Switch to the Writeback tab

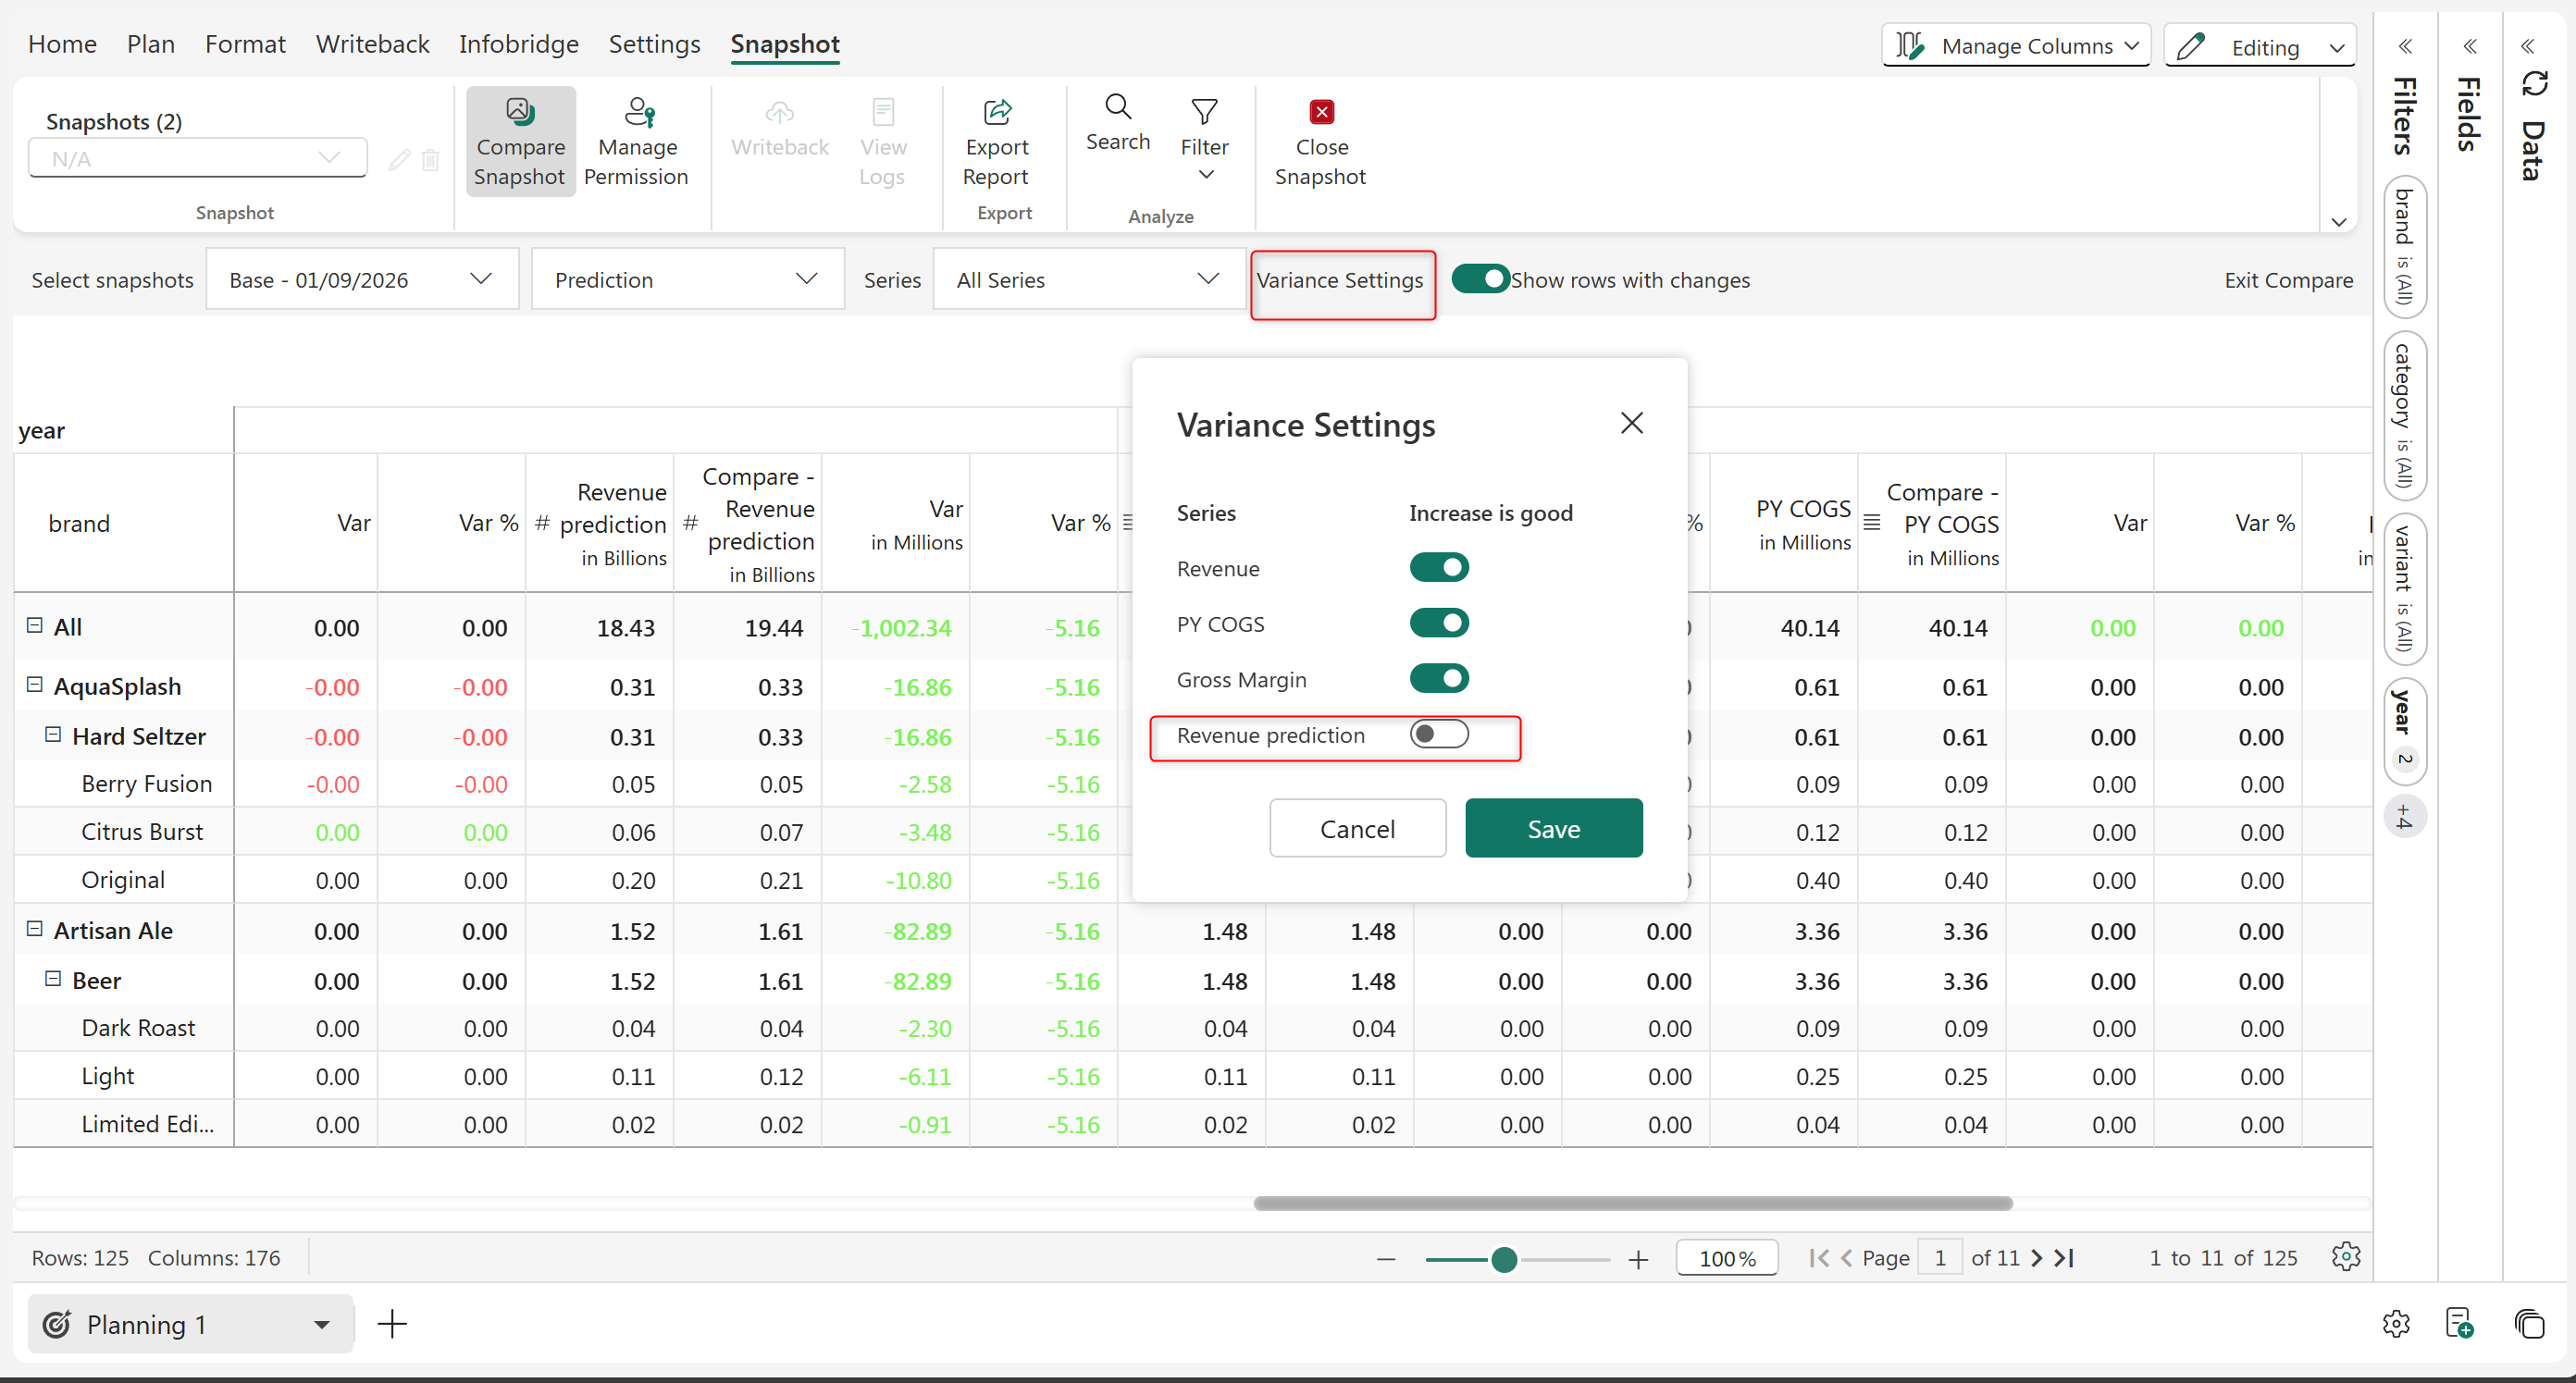372,44
